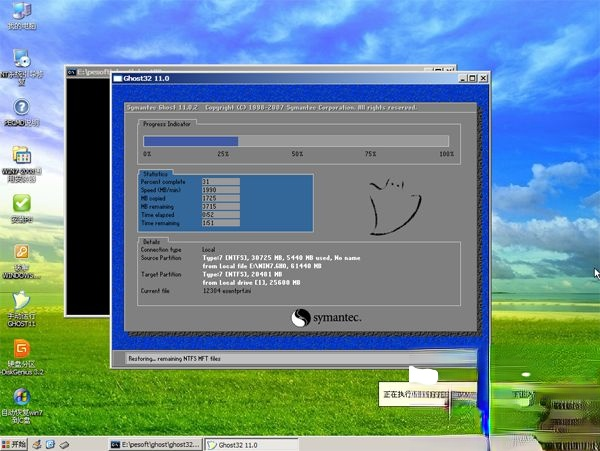The image size is (600, 451).
Task: Click the Time remaining value
Action: tap(221, 223)
